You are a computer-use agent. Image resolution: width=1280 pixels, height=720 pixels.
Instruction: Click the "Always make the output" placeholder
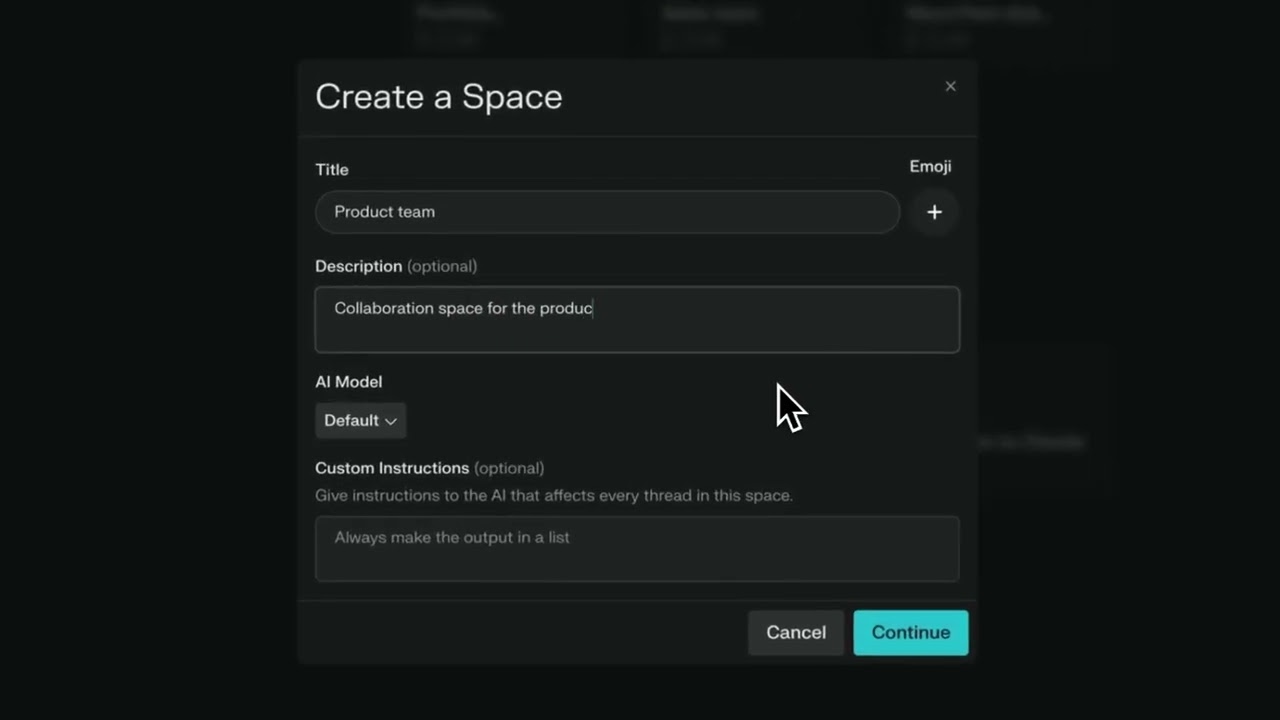451,537
